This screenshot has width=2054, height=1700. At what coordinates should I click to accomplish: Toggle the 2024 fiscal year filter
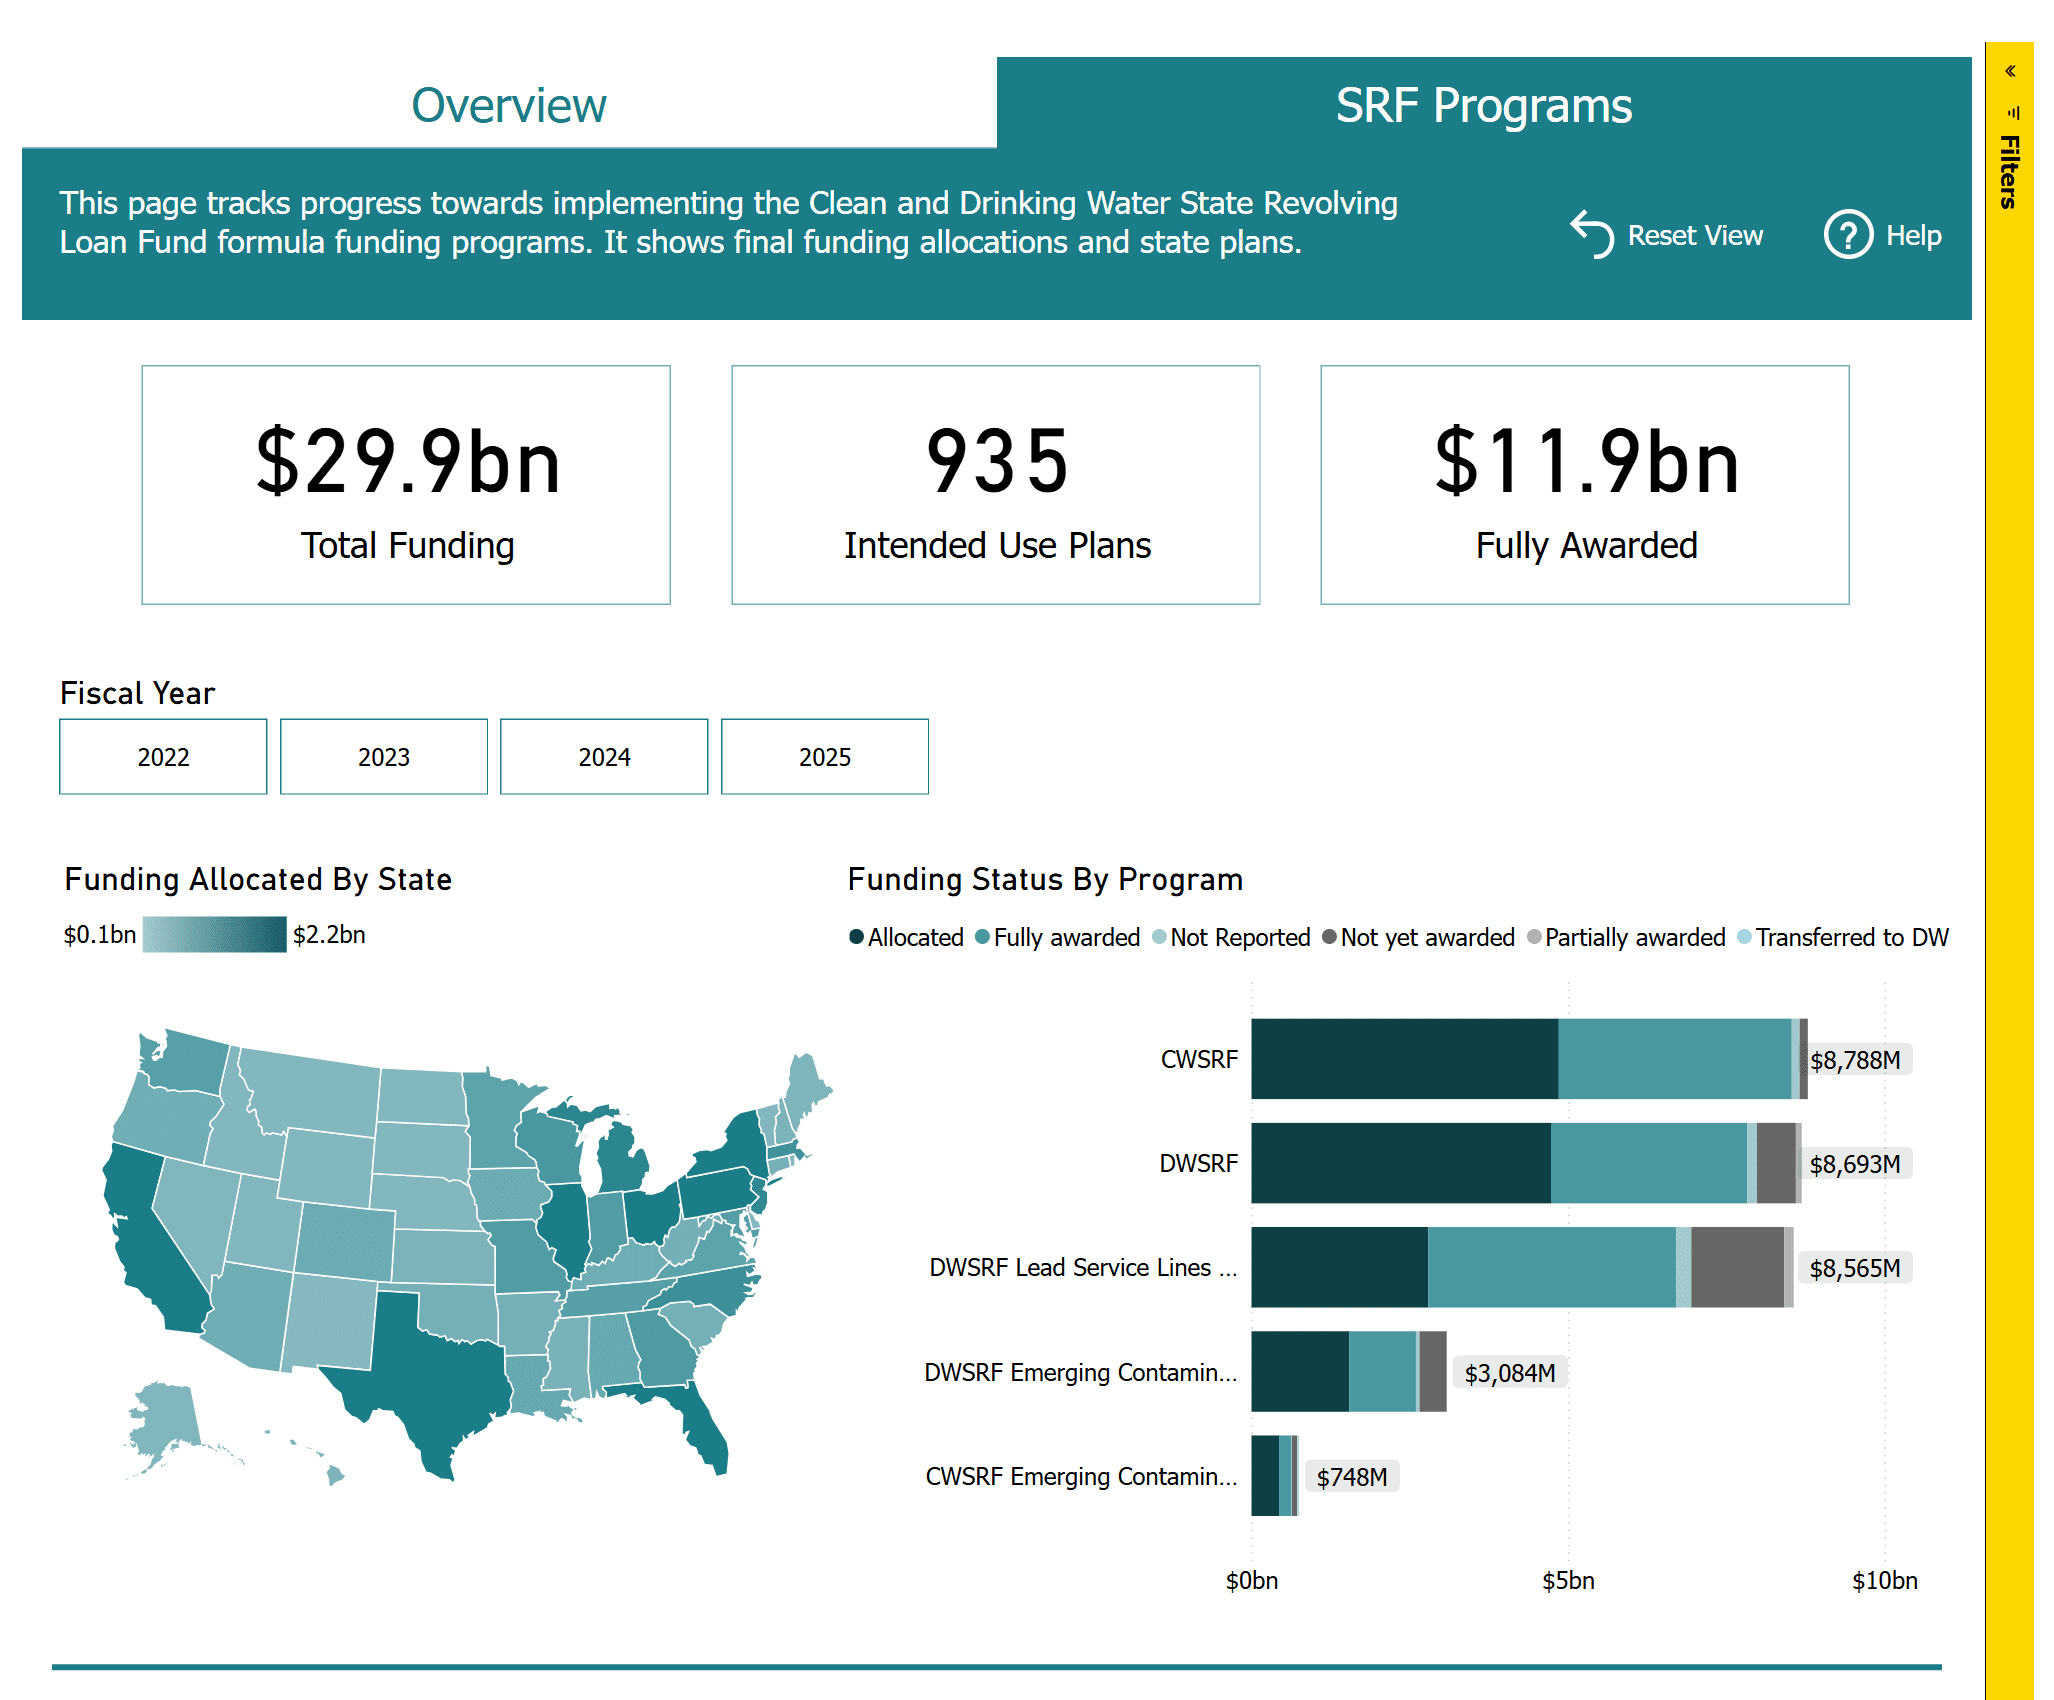(x=604, y=757)
